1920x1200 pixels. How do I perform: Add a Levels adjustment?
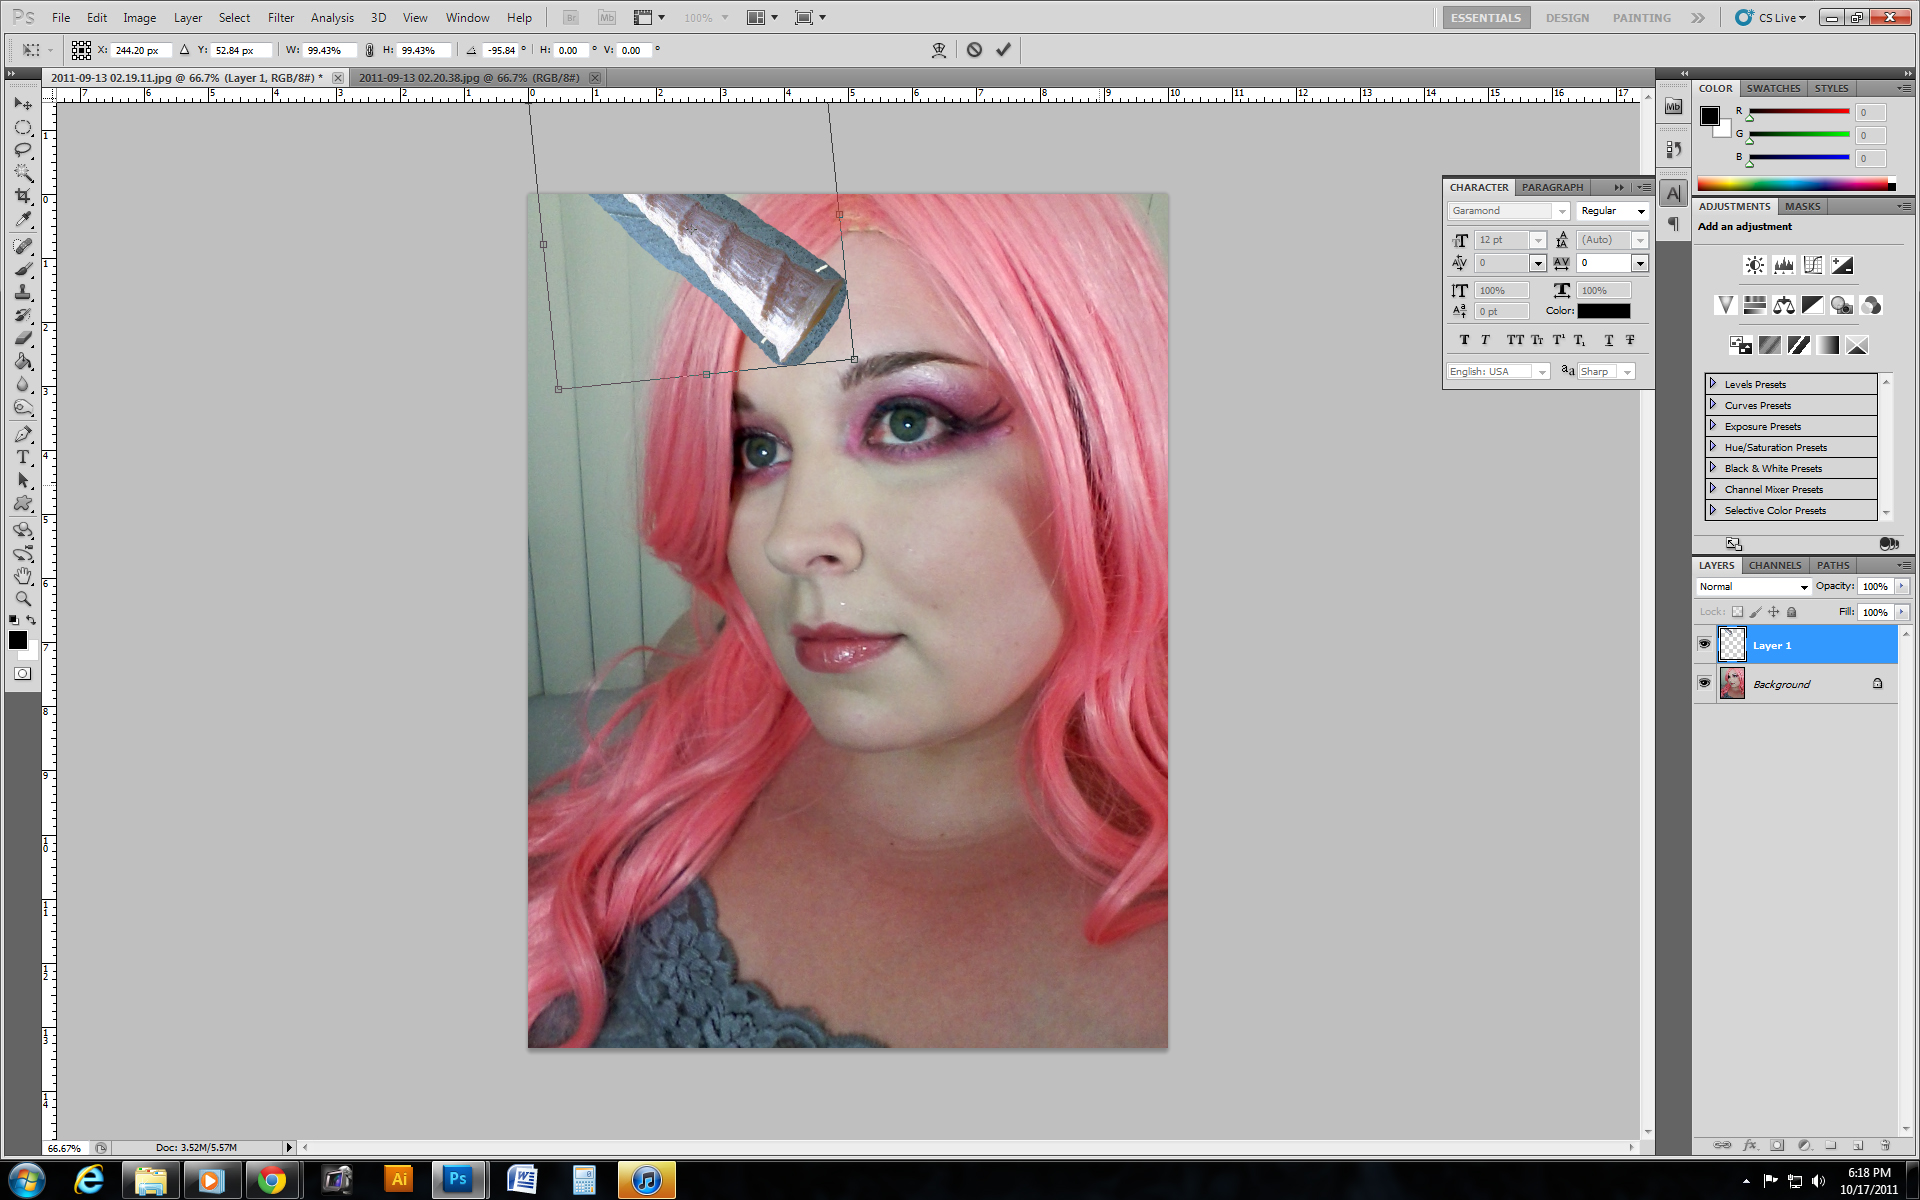pos(1784,265)
